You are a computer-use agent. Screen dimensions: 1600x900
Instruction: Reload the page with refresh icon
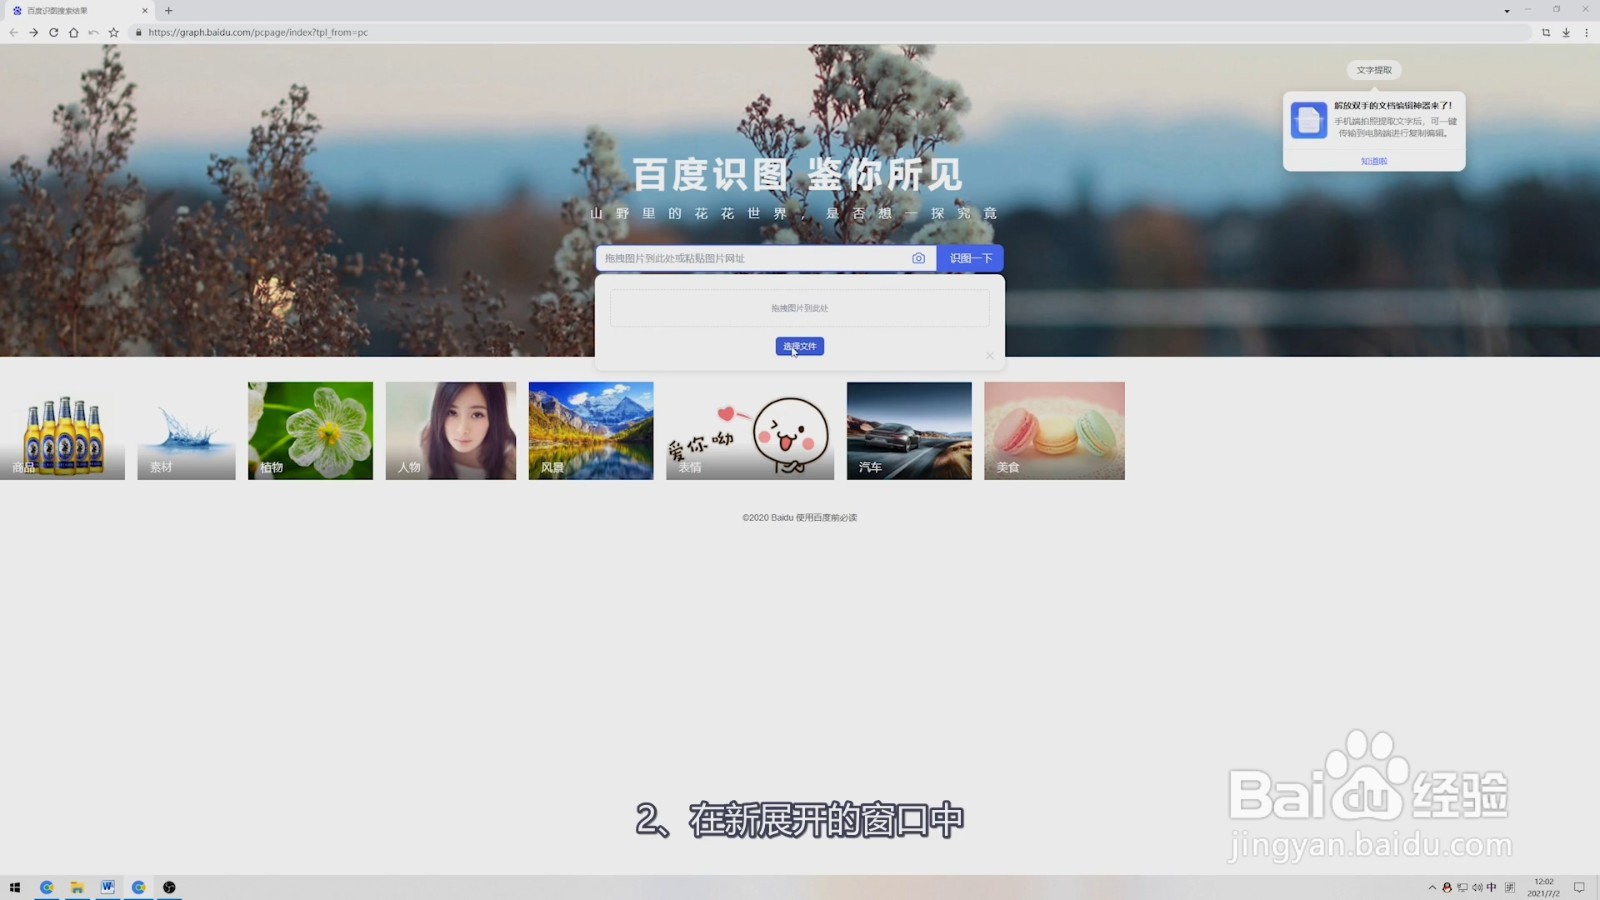tap(53, 32)
